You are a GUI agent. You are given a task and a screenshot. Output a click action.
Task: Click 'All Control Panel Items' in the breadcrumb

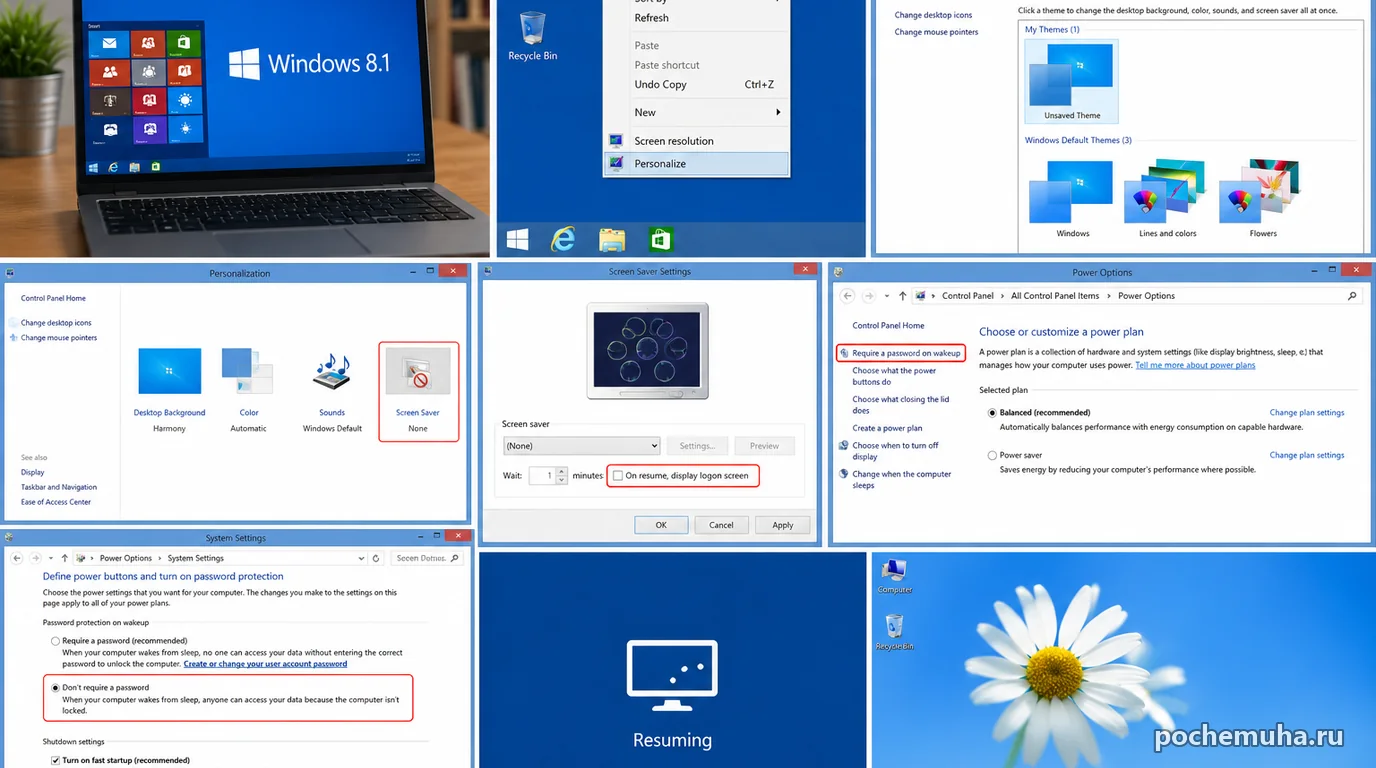pyautogui.click(x=1054, y=296)
